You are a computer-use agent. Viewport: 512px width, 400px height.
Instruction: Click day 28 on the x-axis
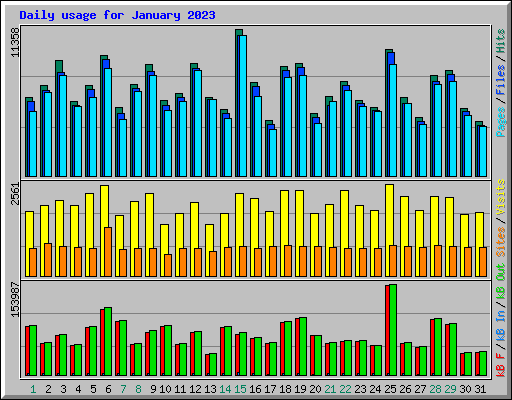pyautogui.click(x=435, y=389)
